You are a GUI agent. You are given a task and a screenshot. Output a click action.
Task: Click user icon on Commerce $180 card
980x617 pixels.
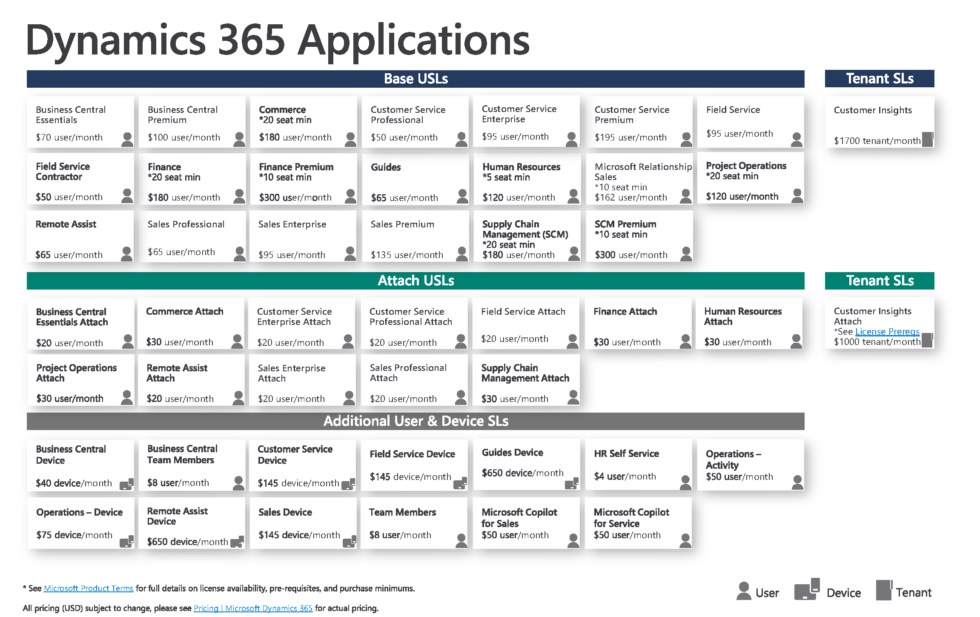tap(350, 139)
